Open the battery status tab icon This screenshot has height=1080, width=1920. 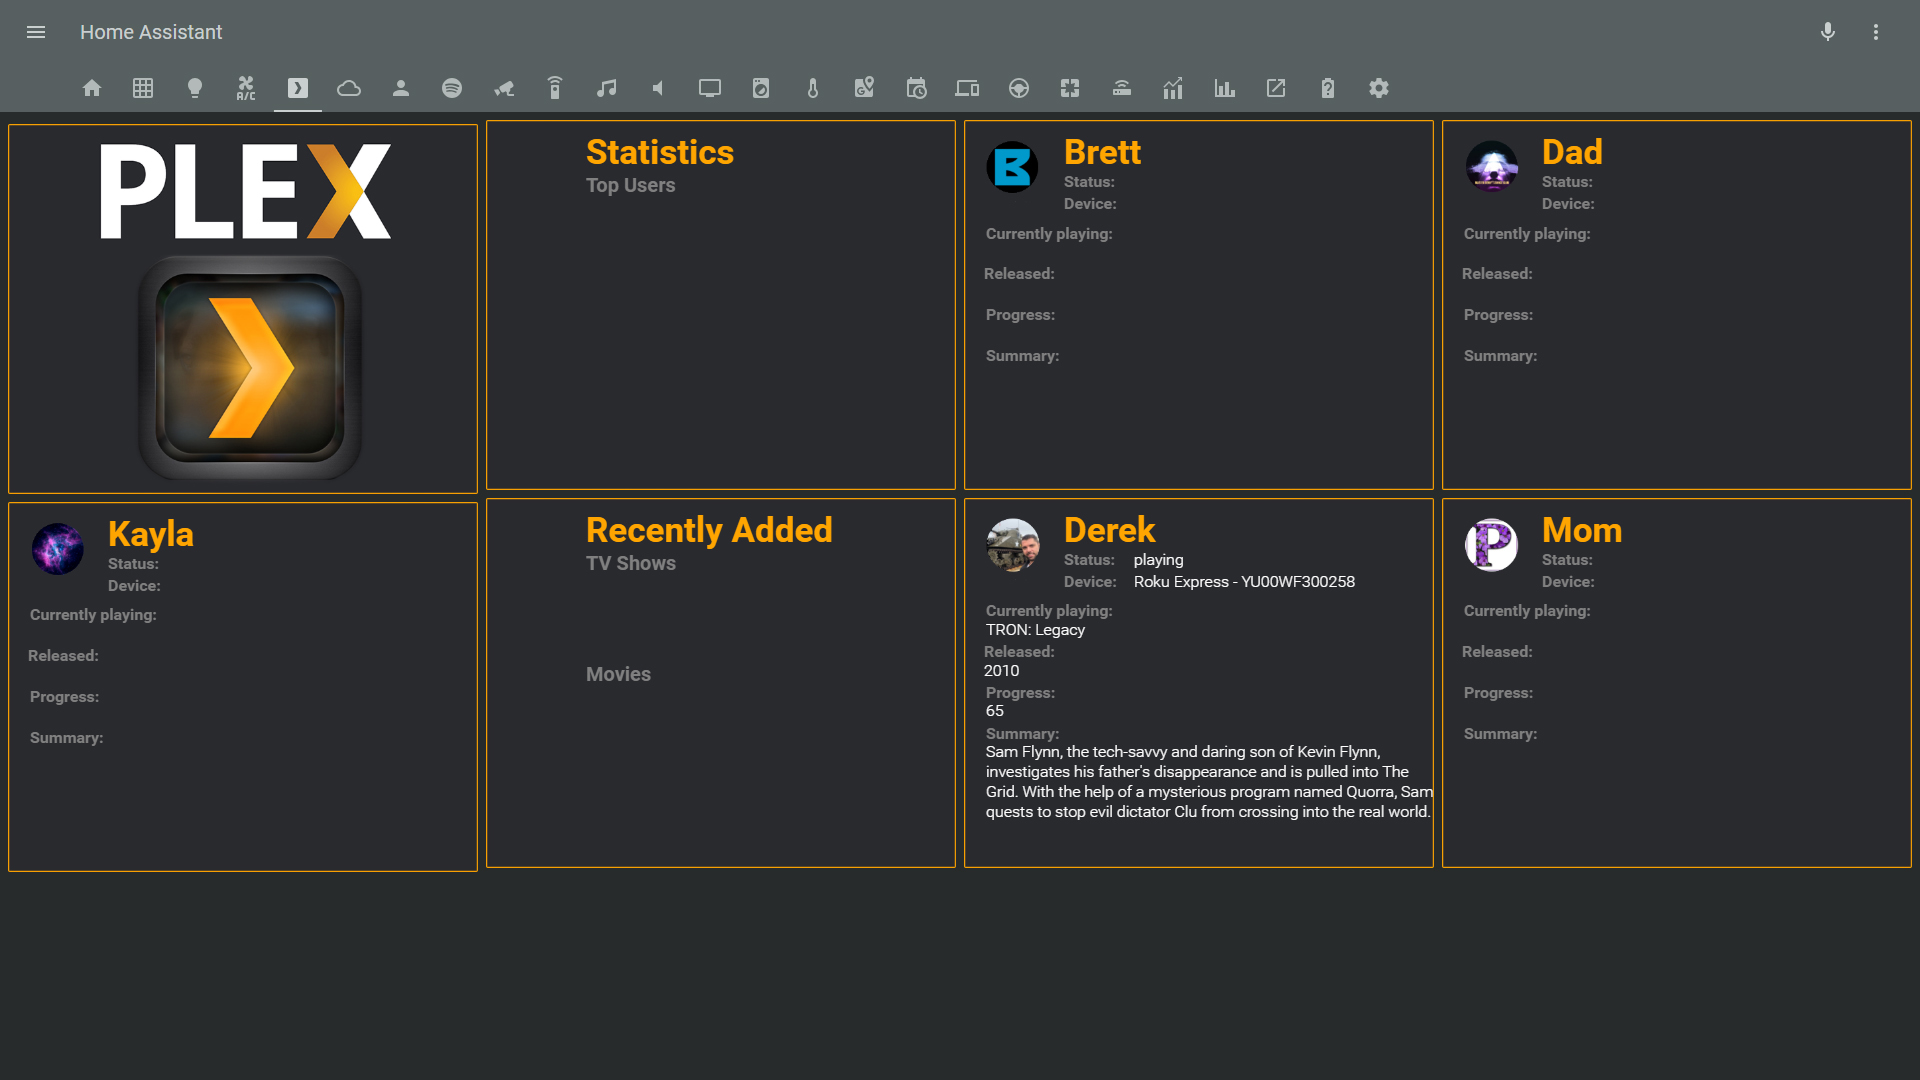click(x=1328, y=88)
